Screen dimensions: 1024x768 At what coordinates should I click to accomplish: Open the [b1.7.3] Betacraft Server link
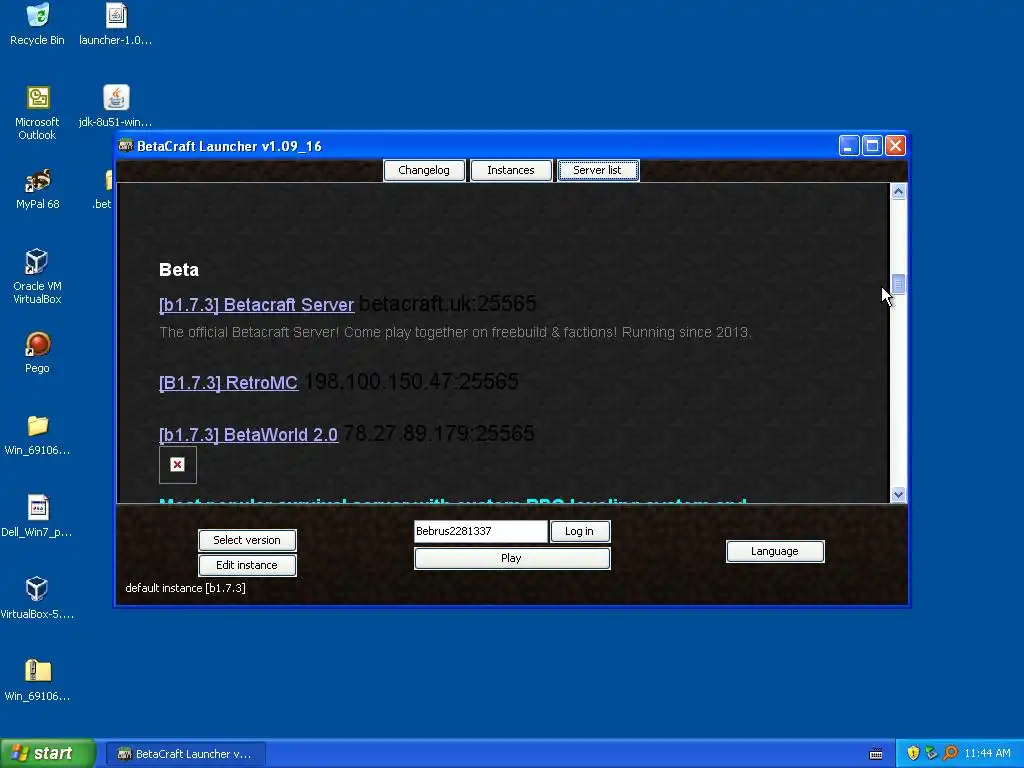(x=257, y=305)
